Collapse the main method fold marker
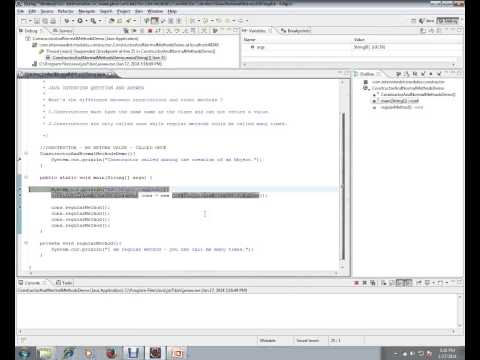Viewport: 480px width, 360px height. click(26, 177)
